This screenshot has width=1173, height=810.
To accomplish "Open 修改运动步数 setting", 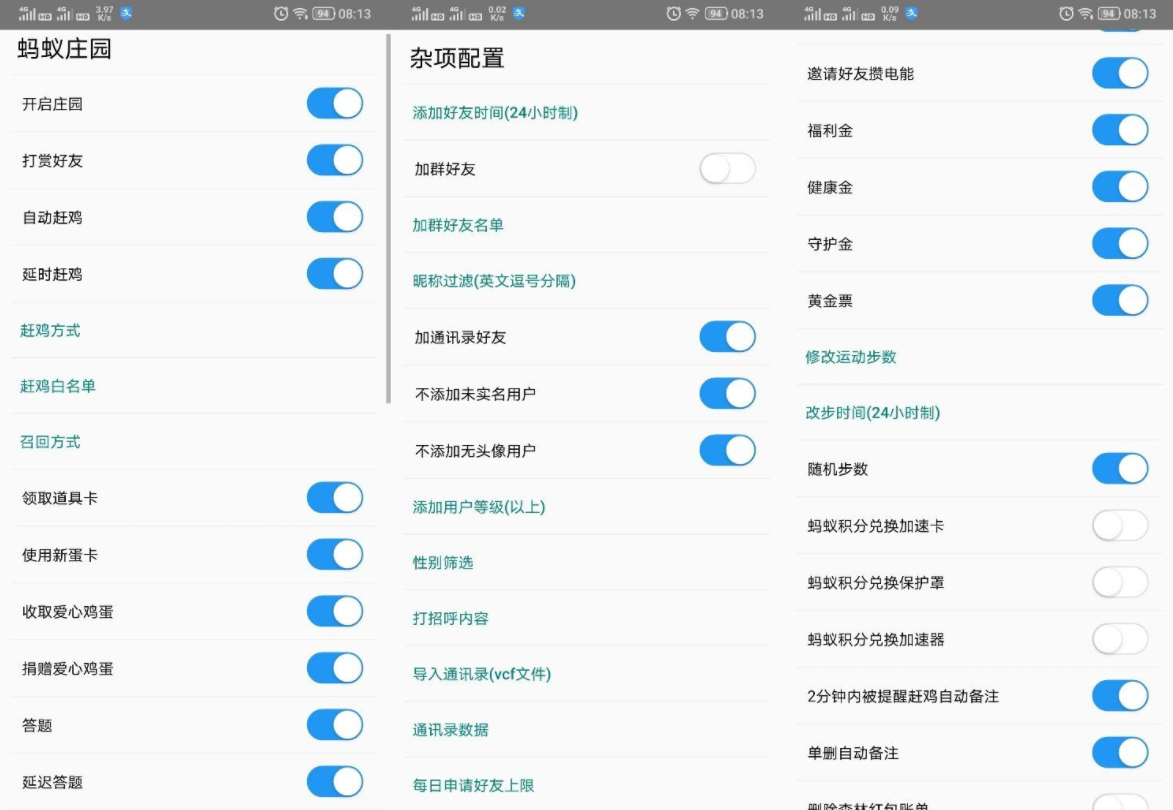I will (x=980, y=357).
